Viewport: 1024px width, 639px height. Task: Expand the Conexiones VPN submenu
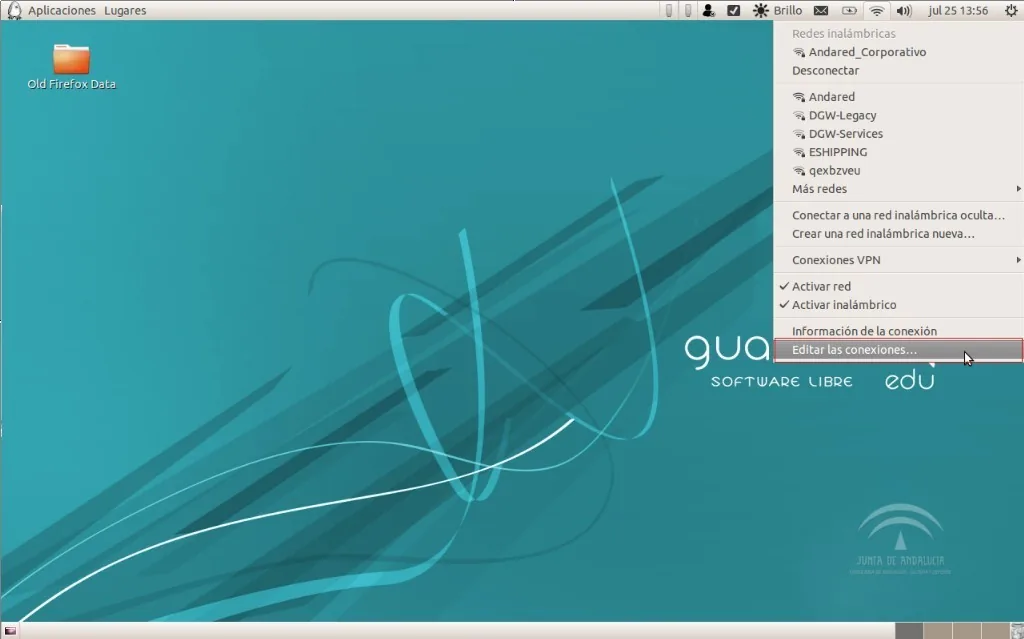(898, 260)
